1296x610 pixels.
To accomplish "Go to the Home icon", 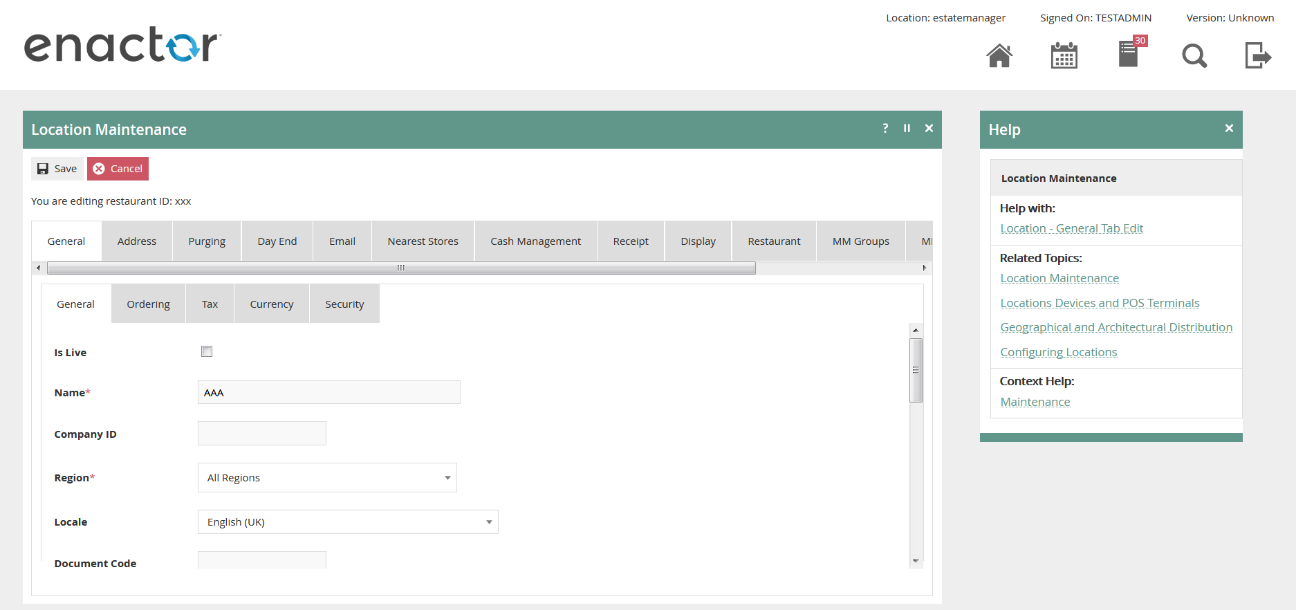I will [999, 55].
